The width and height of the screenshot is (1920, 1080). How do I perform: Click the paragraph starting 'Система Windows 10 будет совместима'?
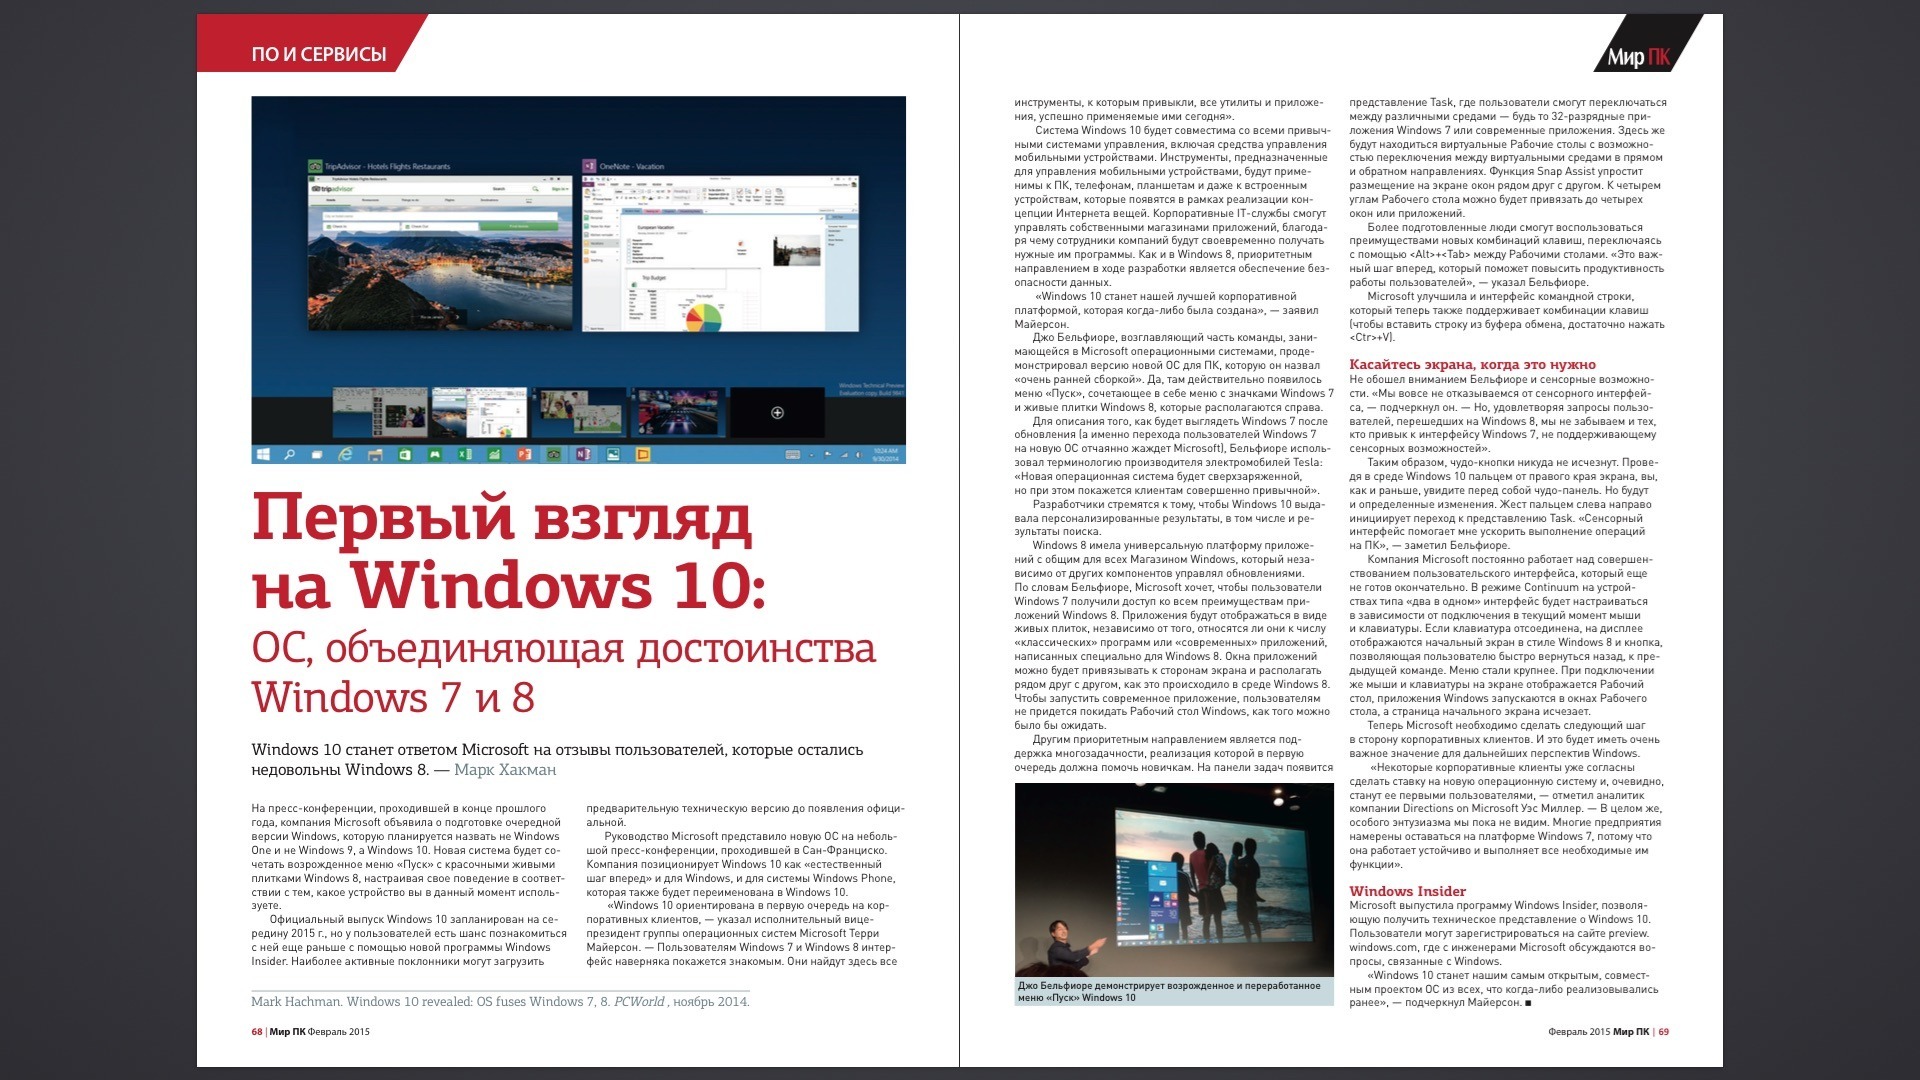tap(1172, 206)
